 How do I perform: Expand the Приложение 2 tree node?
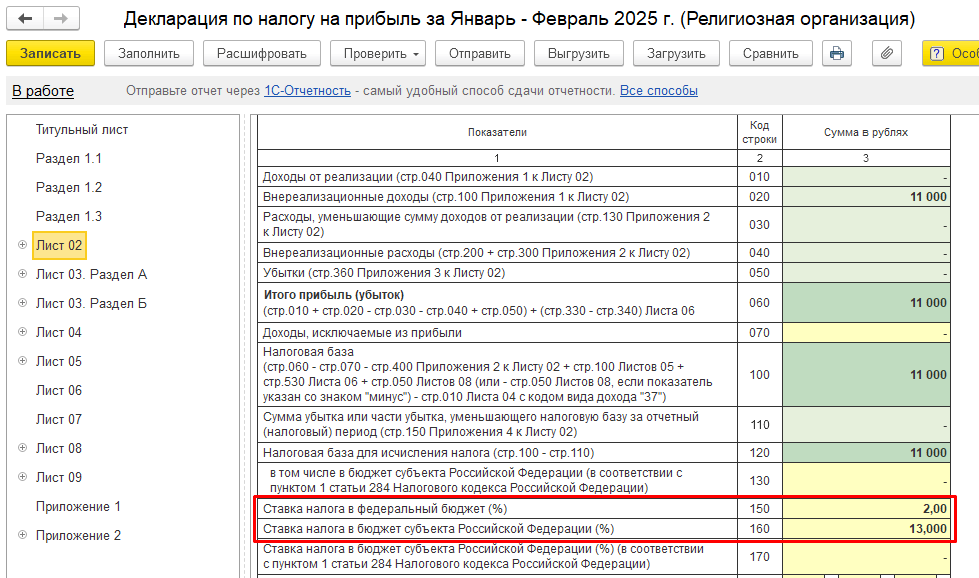click(x=22, y=535)
